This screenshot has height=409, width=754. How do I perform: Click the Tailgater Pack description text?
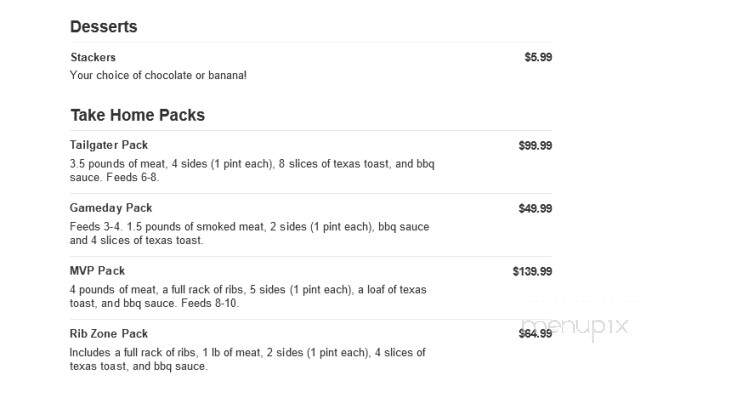click(x=252, y=171)
